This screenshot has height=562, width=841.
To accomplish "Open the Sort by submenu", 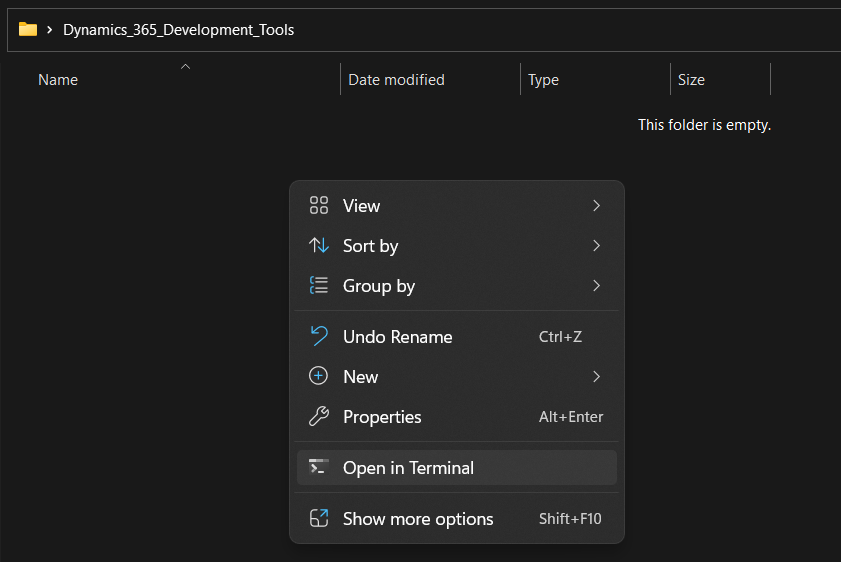I will click(x=456, y=246).
